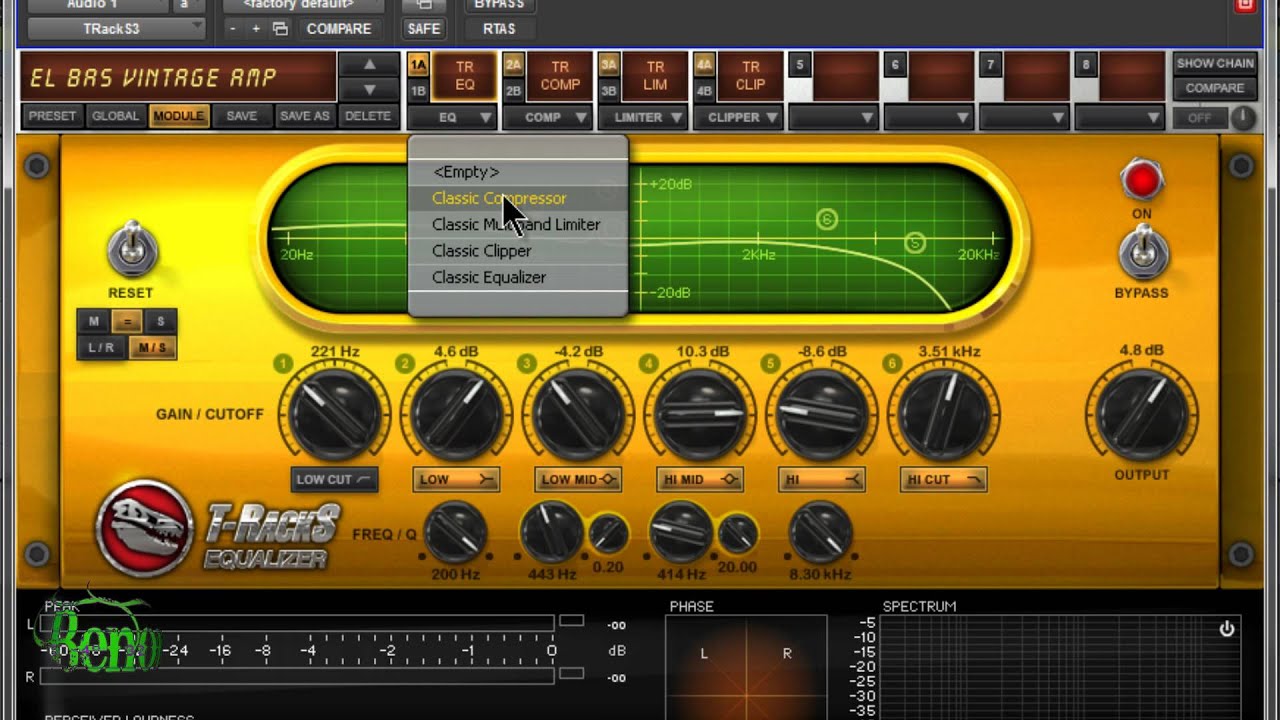Click the minus previous preset button
Viewport: 1280px width, 720px height.
pos(233,29)
